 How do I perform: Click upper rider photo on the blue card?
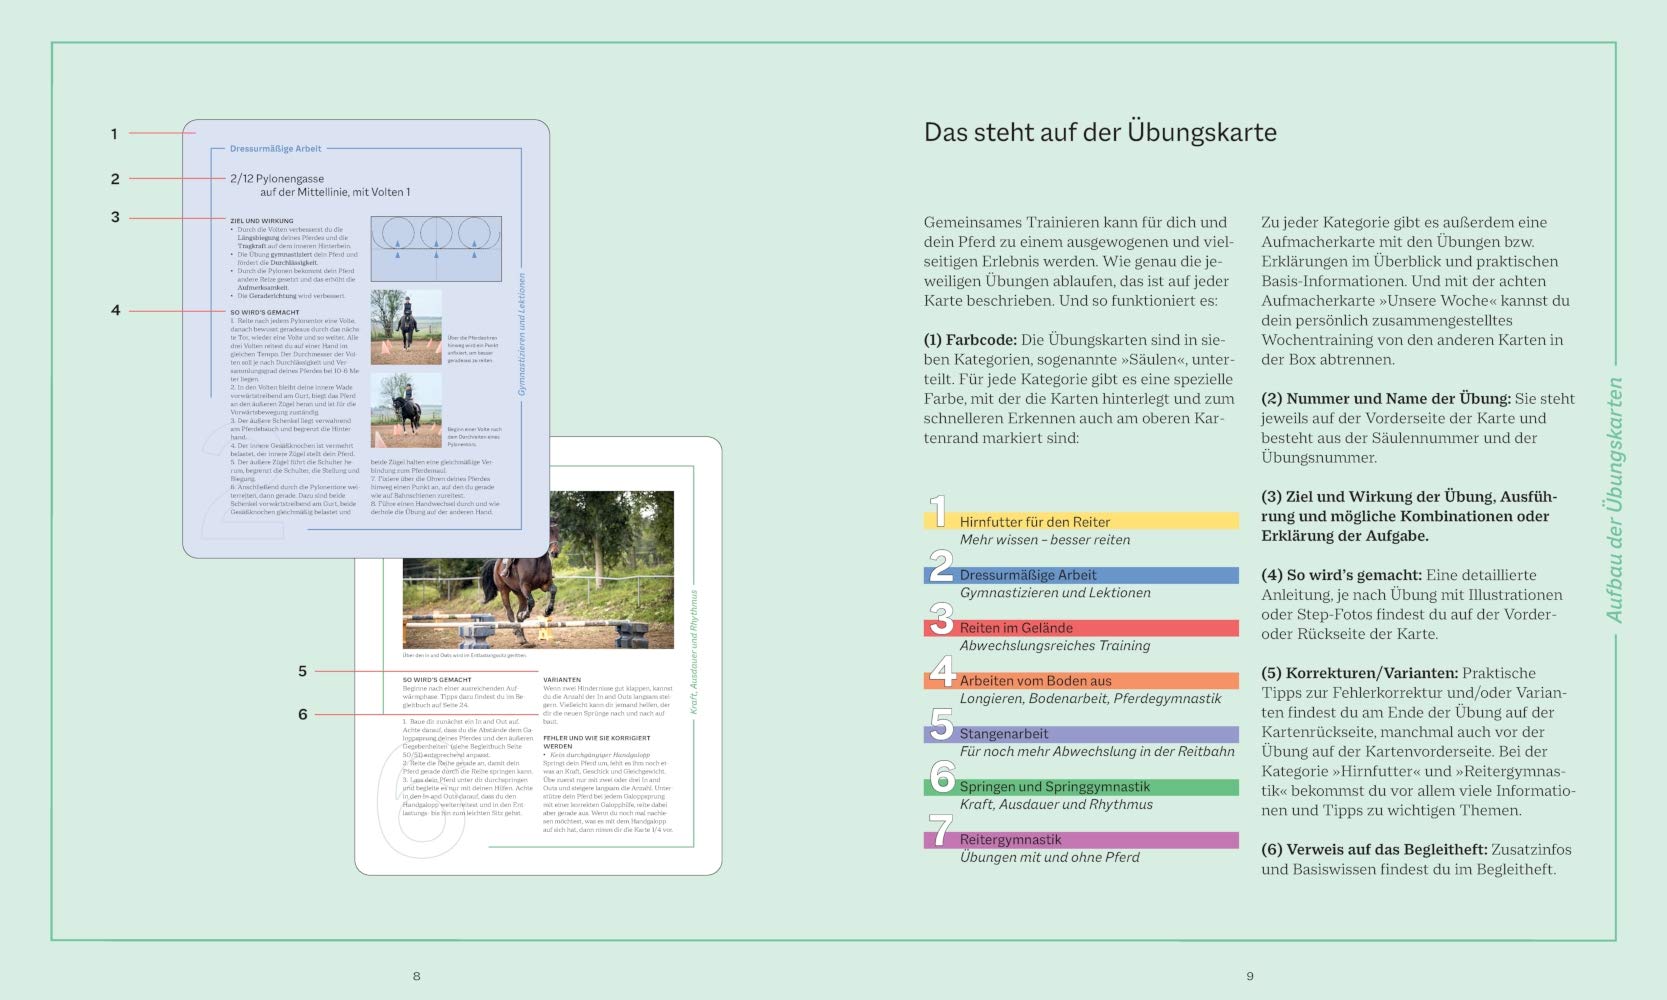point(406,327)
